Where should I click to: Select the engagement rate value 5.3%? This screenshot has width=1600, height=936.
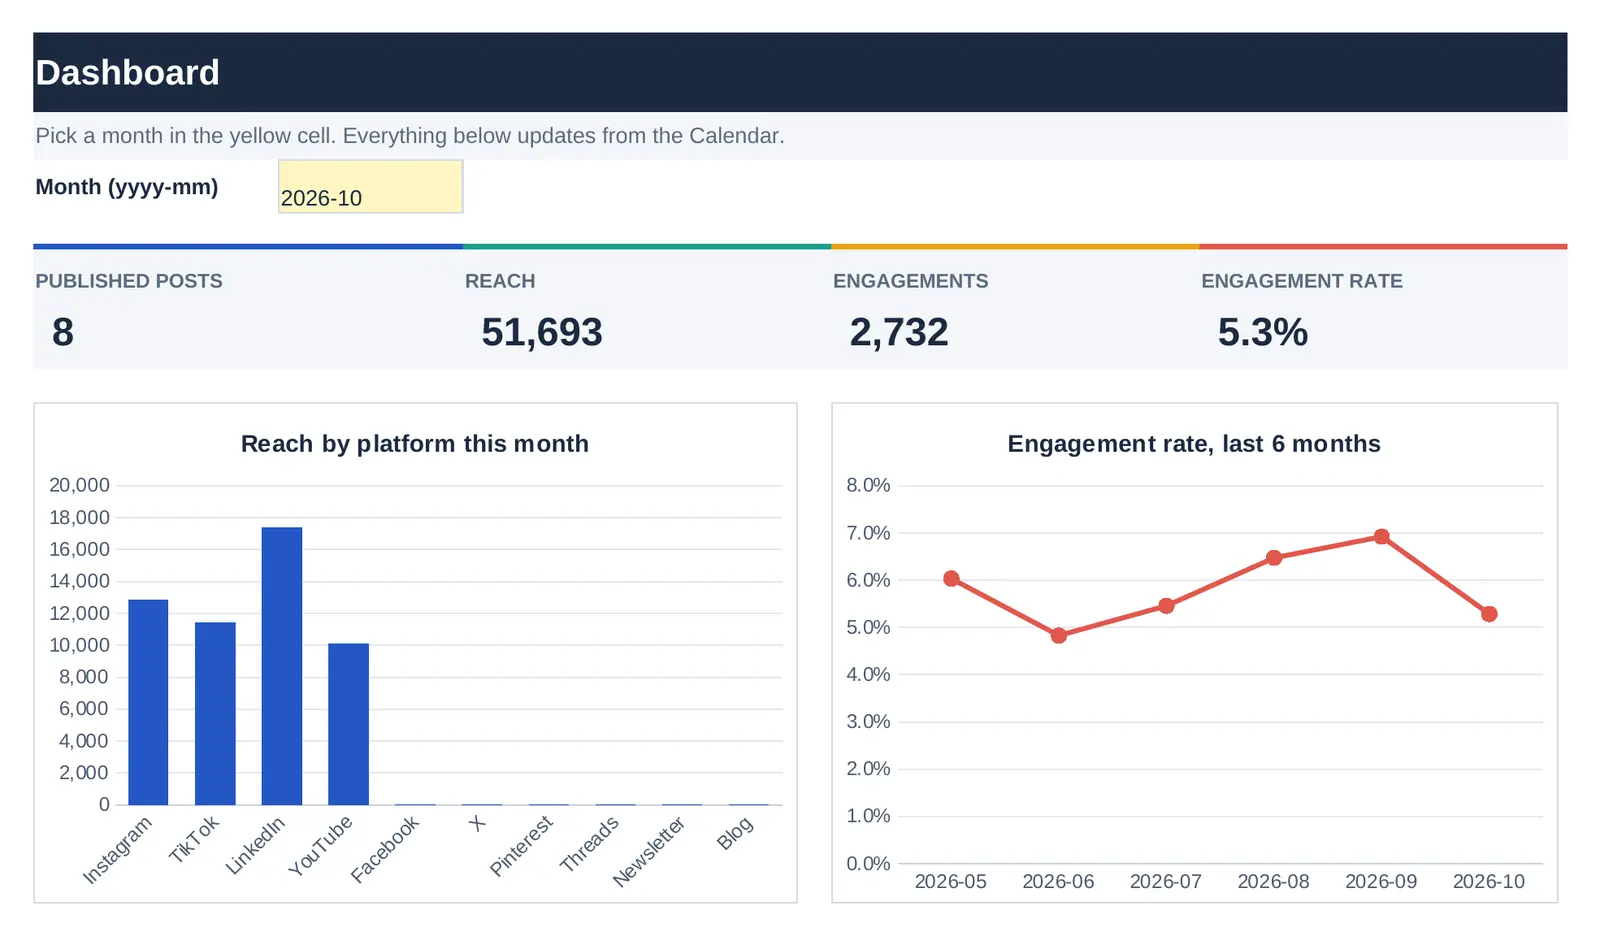(1263, 332)
